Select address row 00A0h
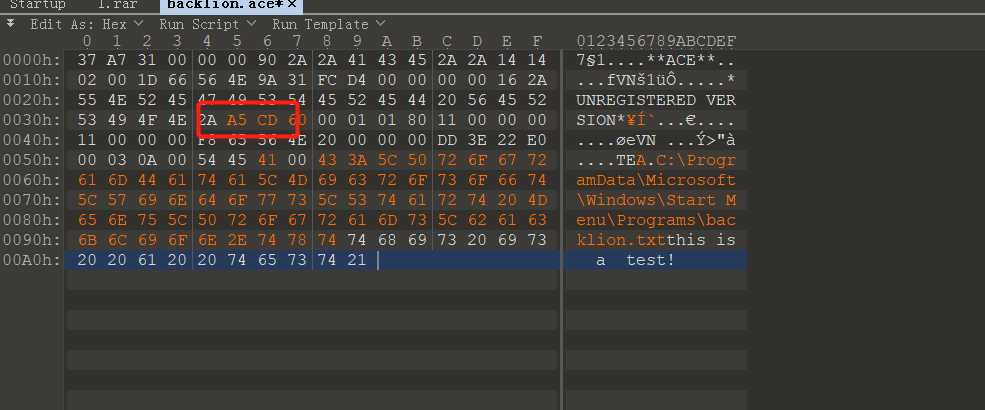This screenshot has width=985, height=410. point(32,260)
